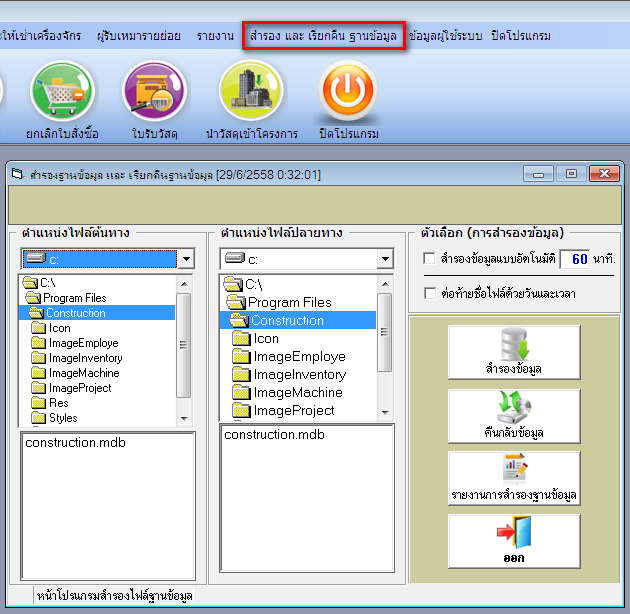Click the cancel purchase order cart icon
This screenshot has height=614, width=630.
[x=62, y=91]
